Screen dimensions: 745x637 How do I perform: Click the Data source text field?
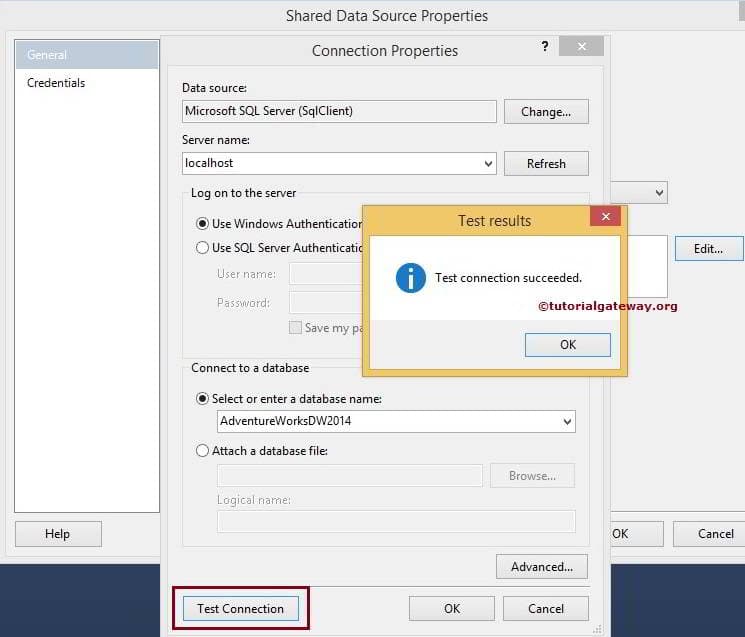click(x=339, y=112)
